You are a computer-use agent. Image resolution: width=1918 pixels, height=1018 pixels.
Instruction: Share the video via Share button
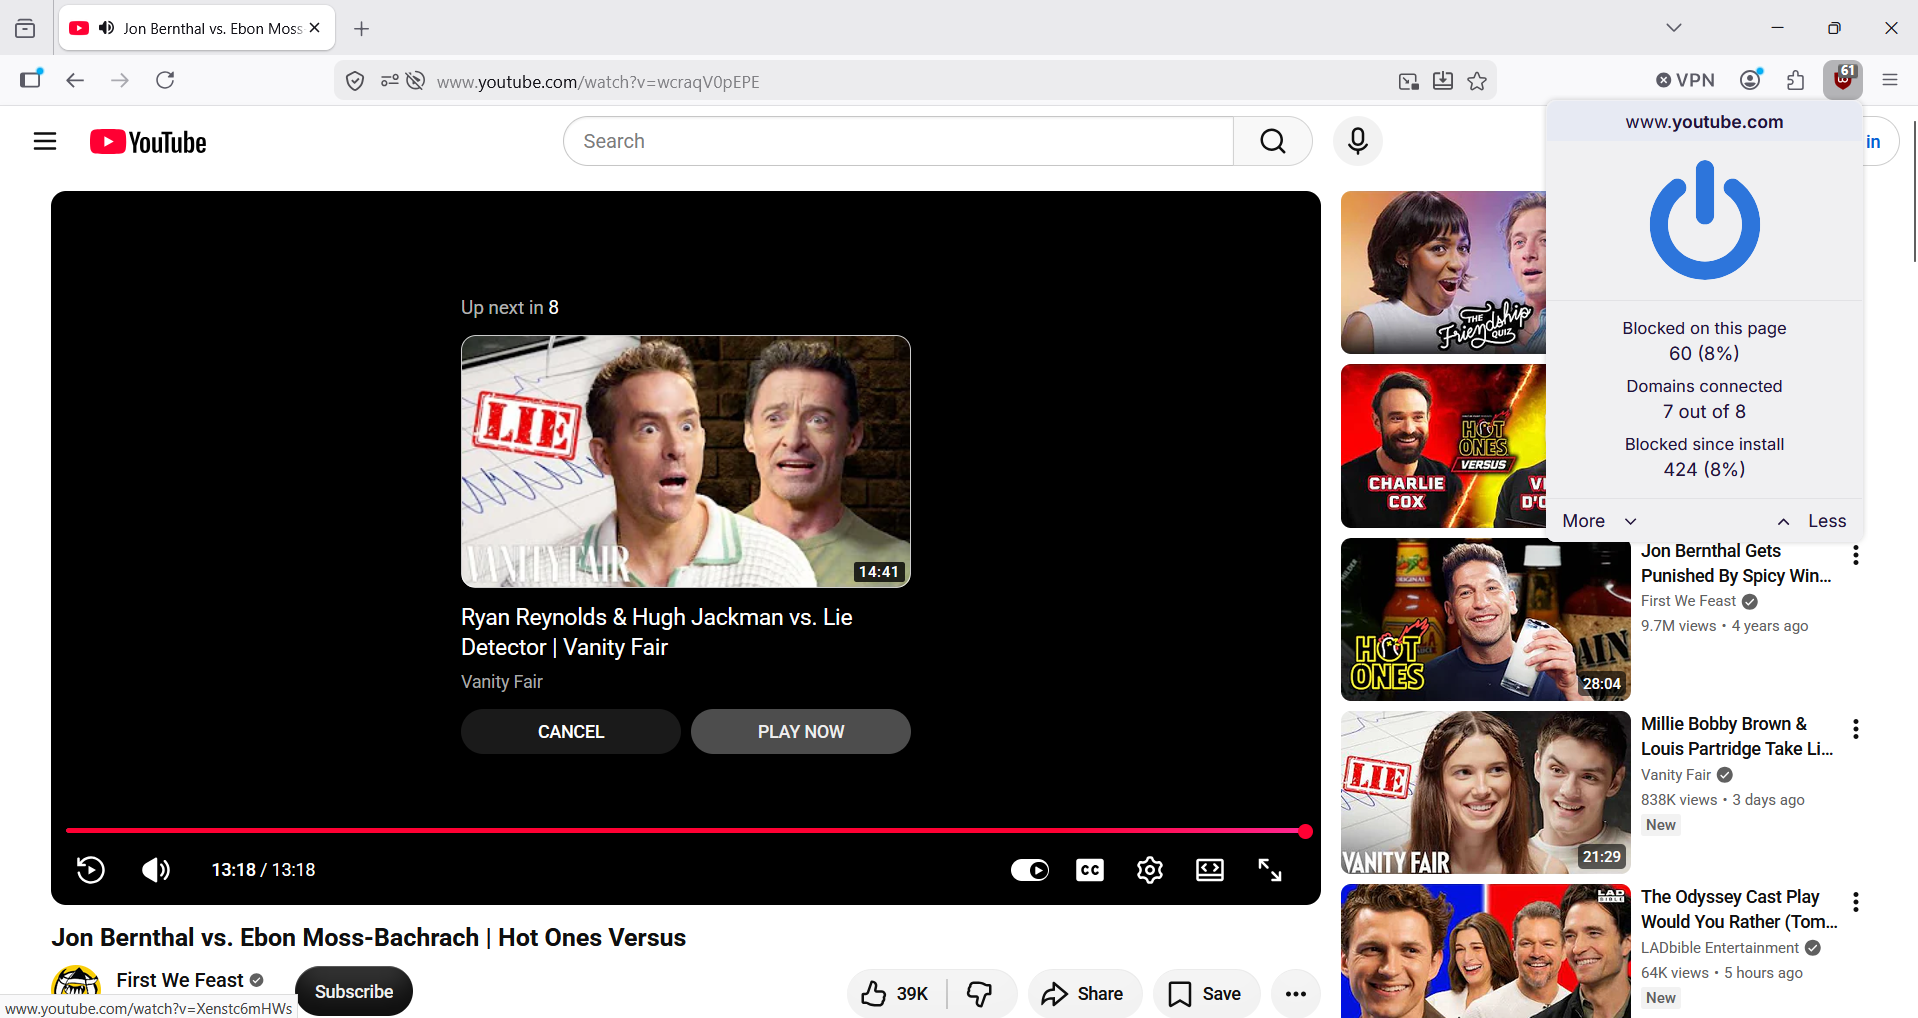coord(1084,993)
